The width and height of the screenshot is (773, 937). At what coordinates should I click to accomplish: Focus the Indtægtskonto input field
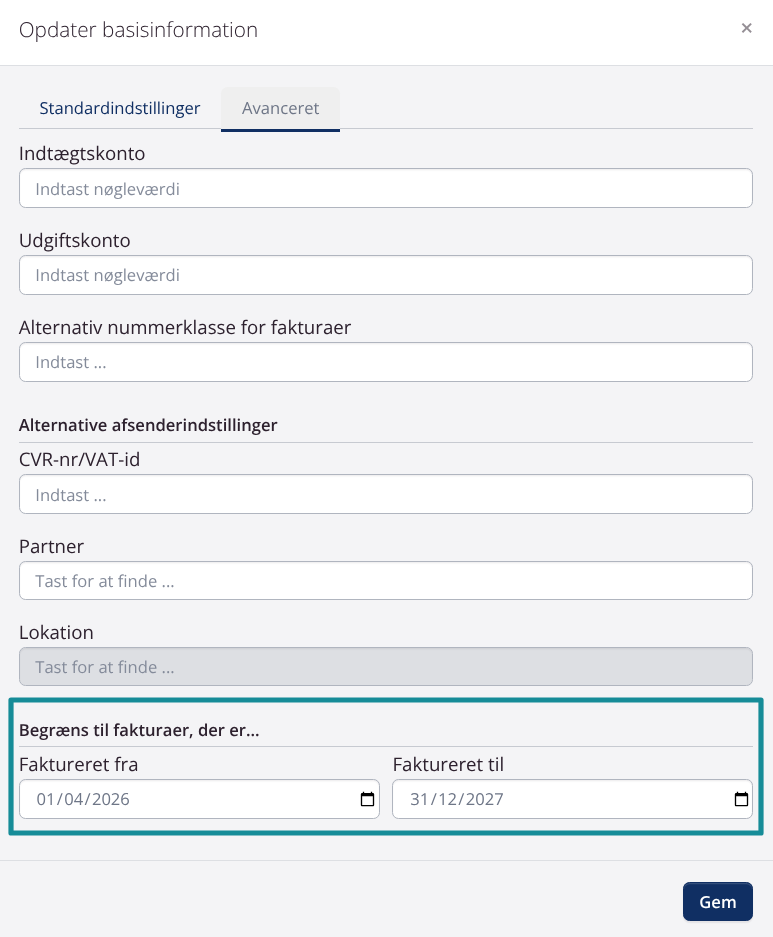tap(385, 188)
